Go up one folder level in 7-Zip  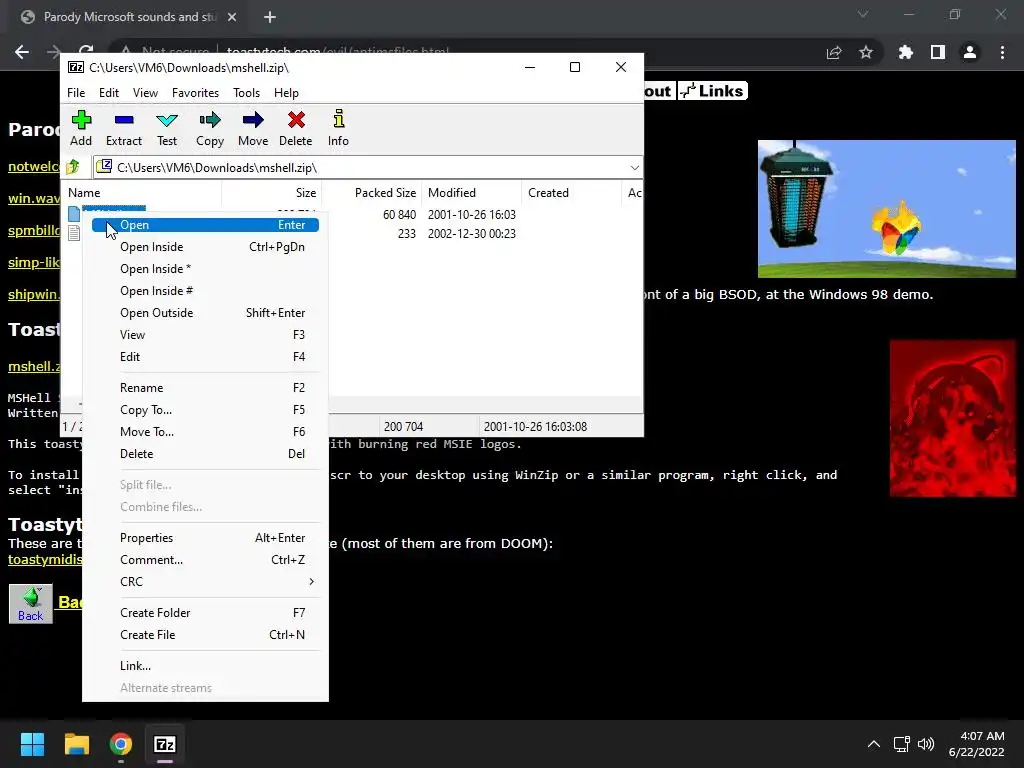click(73, 167)
